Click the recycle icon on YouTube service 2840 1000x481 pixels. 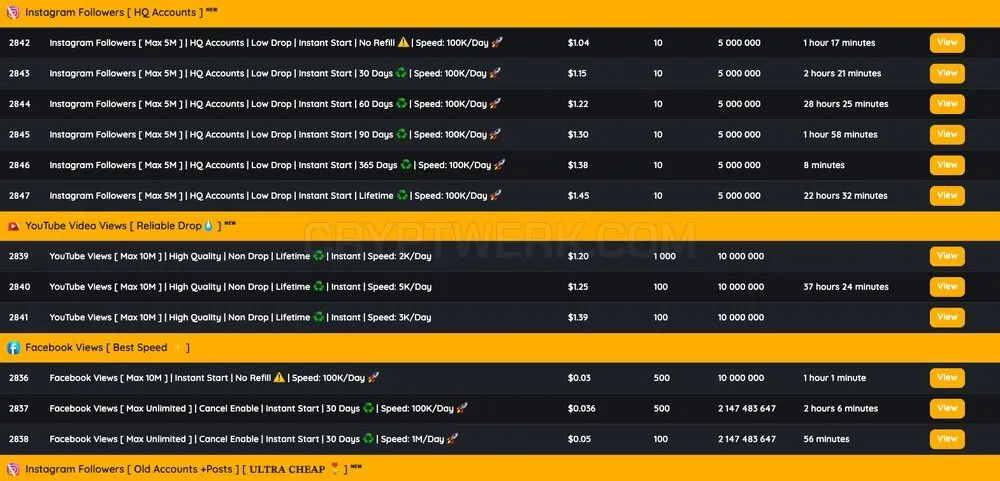tap(318, 286)
